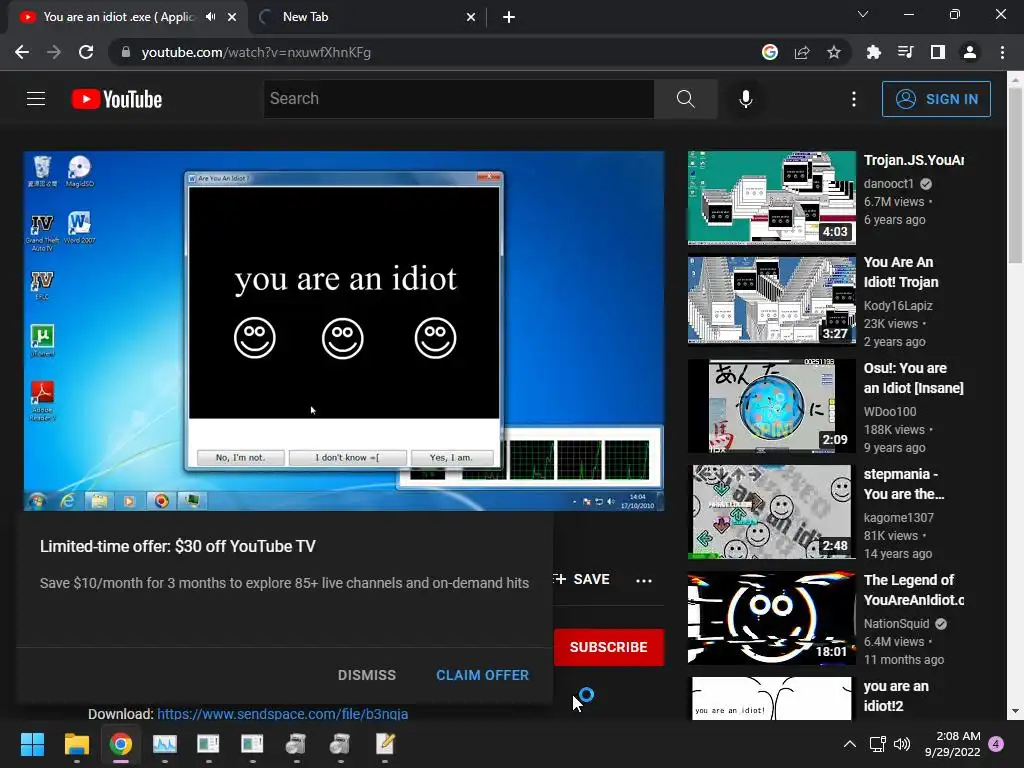Open the sendspace download link
Screen dimensions: 1024x768
282,714
